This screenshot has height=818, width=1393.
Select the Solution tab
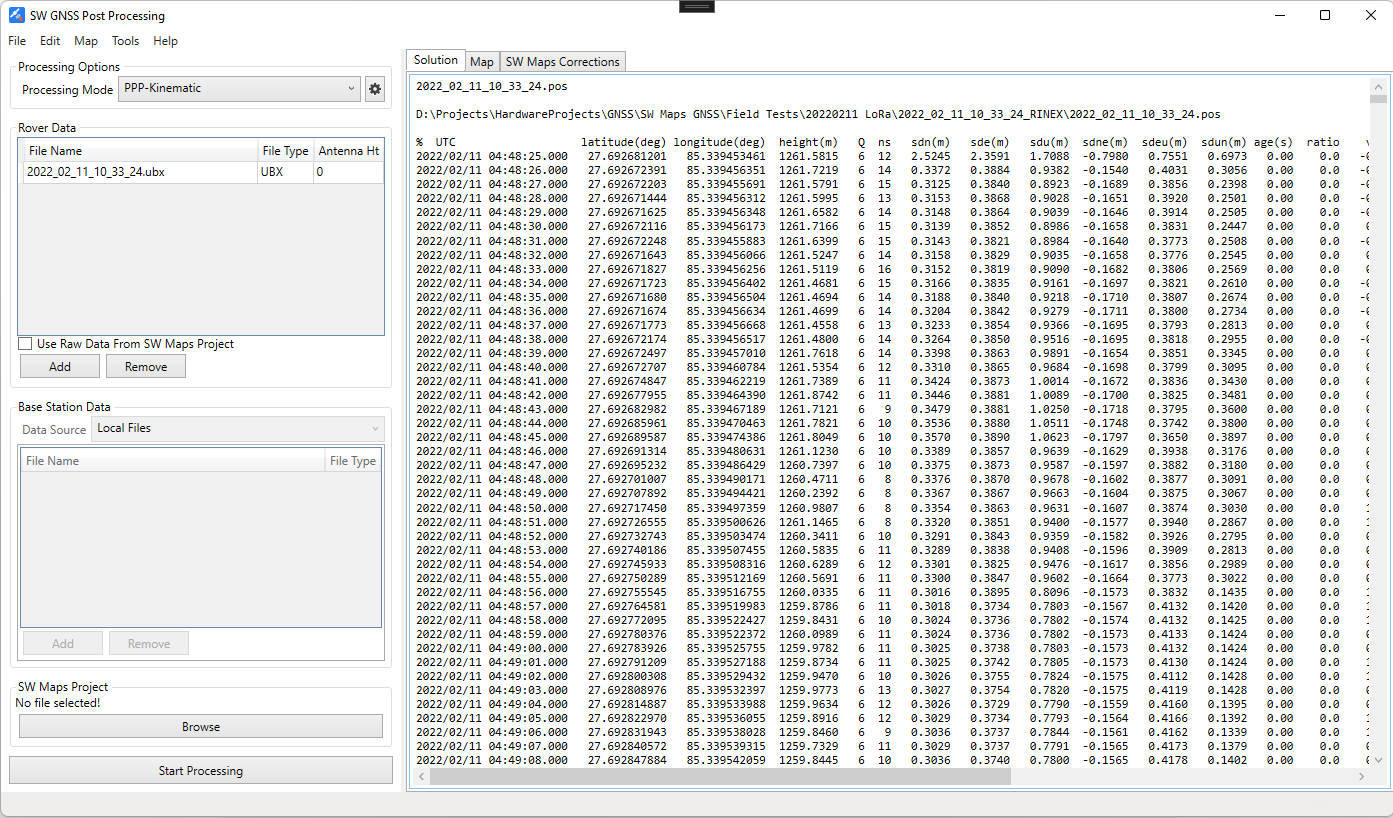(x=436, y=61)
